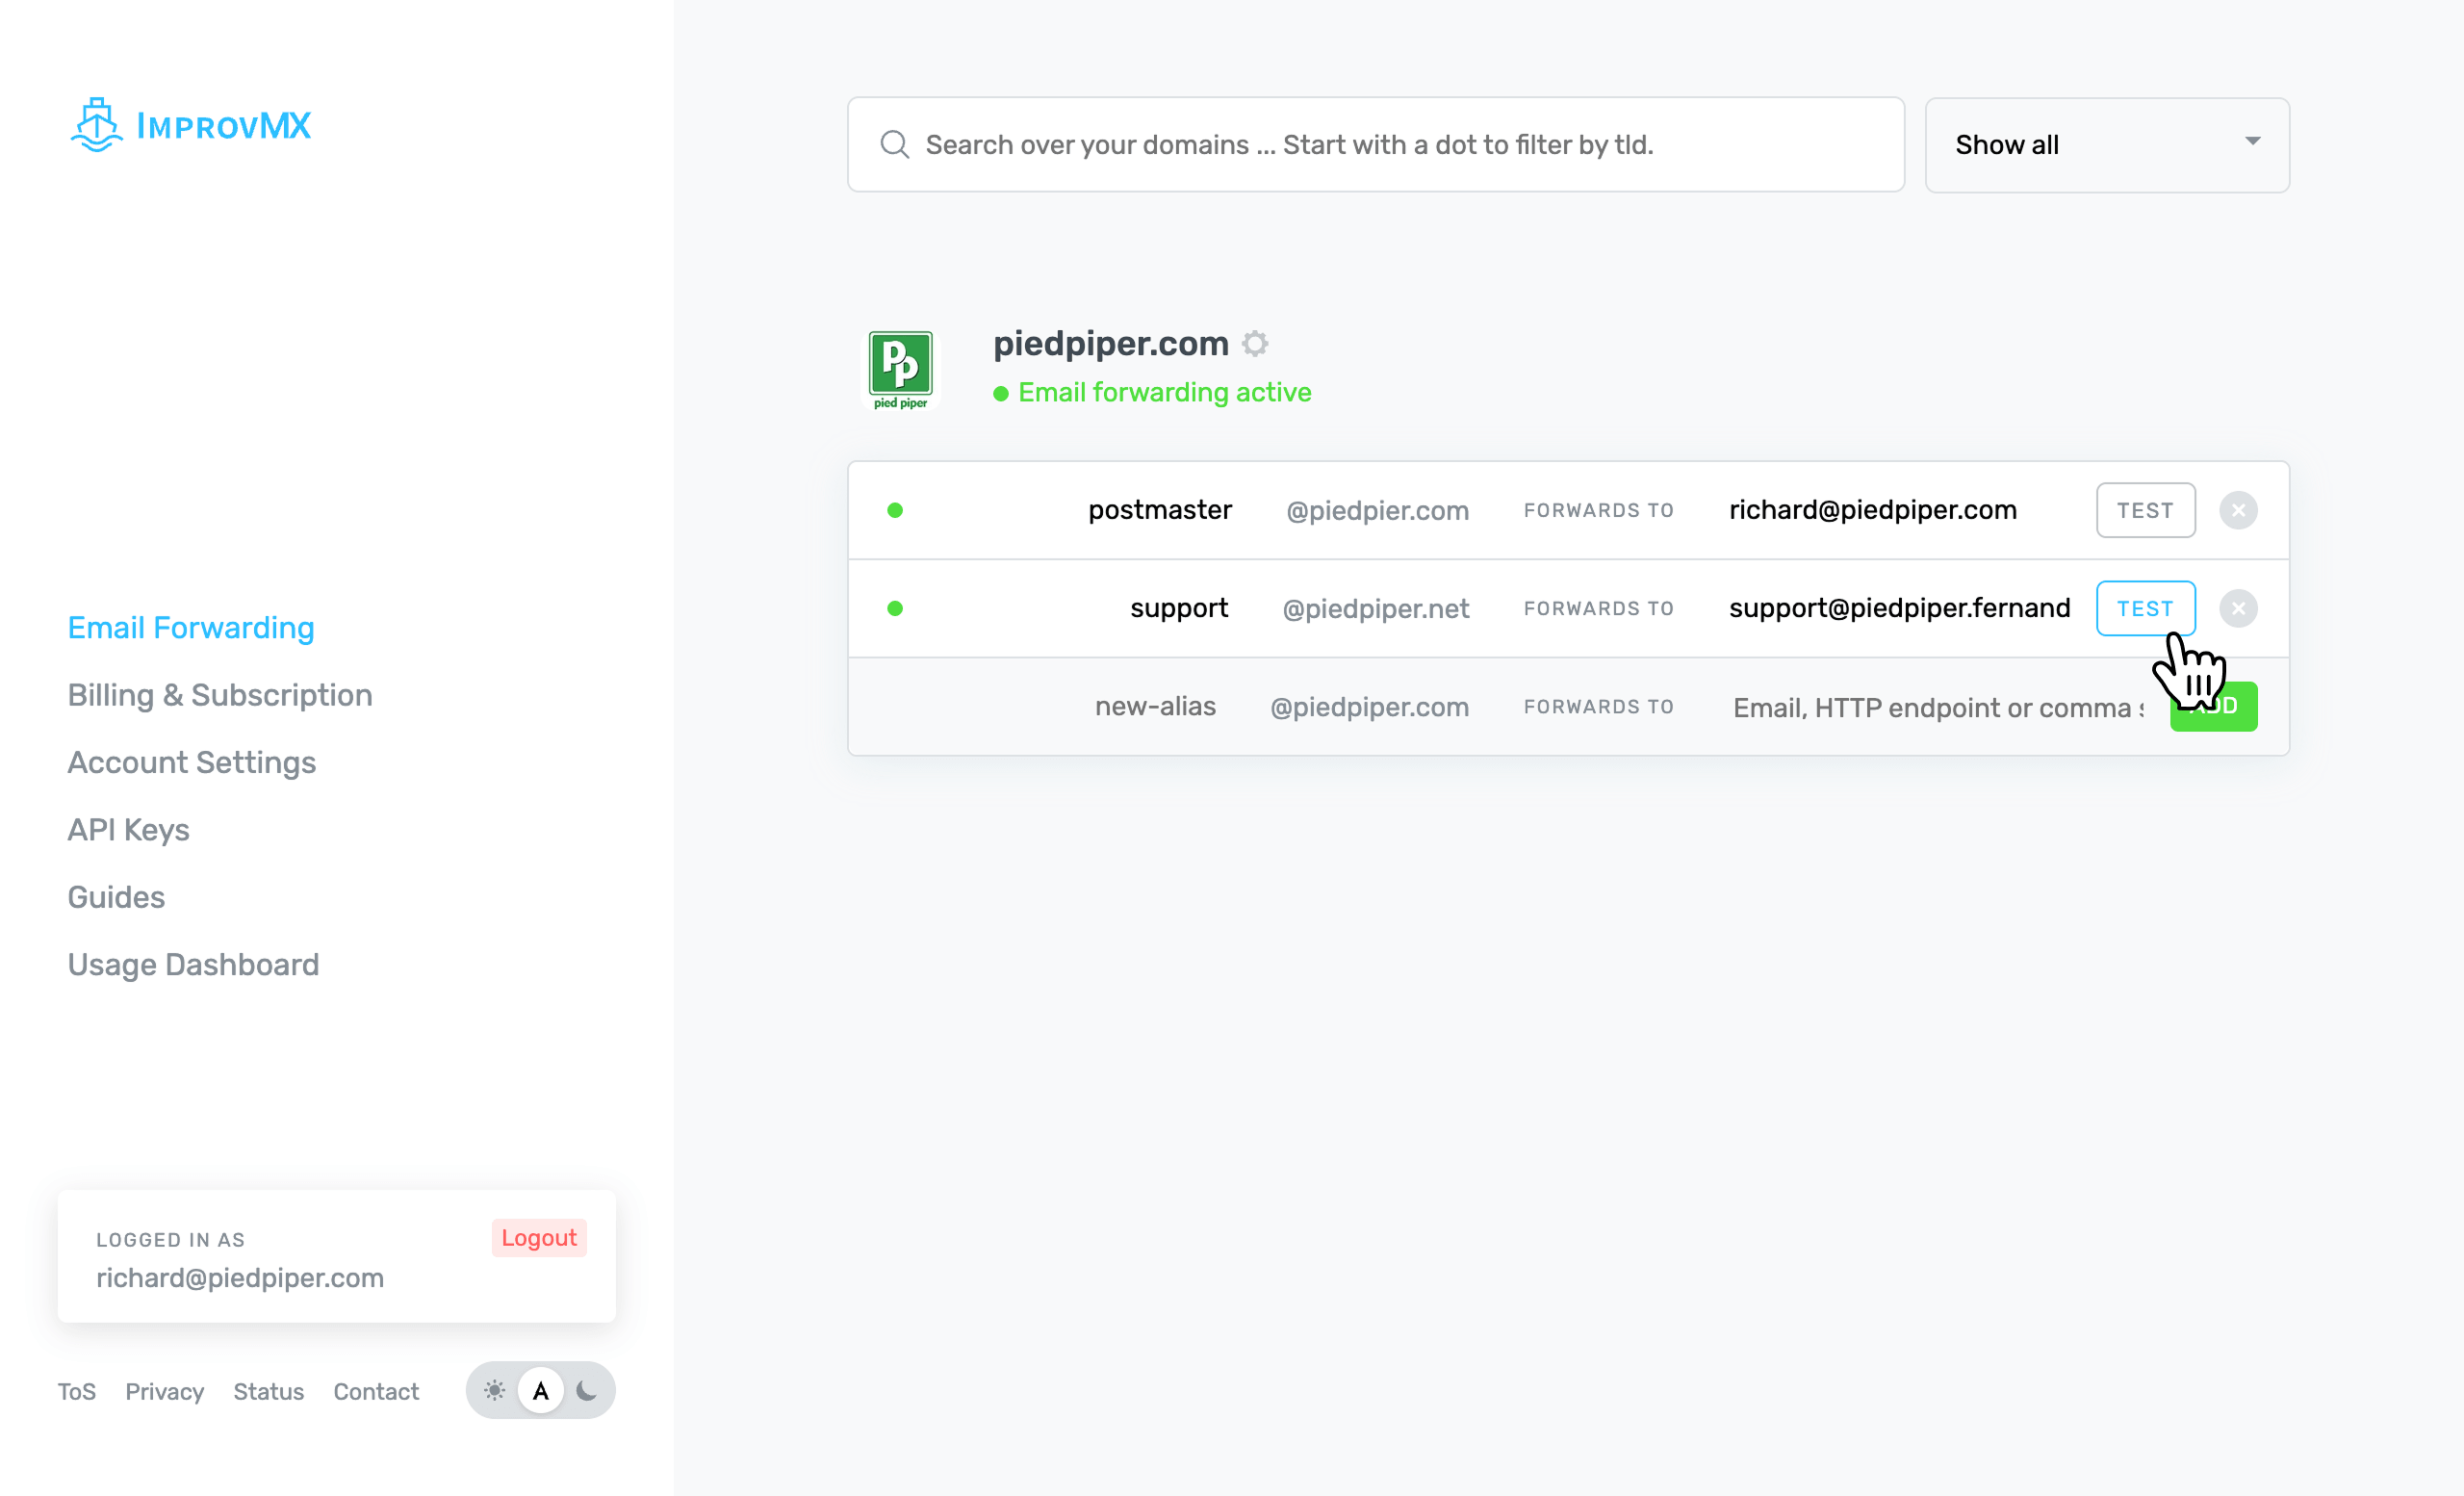Click the red Logout button
This screenshot has height=1496, width=2464.
(538, 1238)
